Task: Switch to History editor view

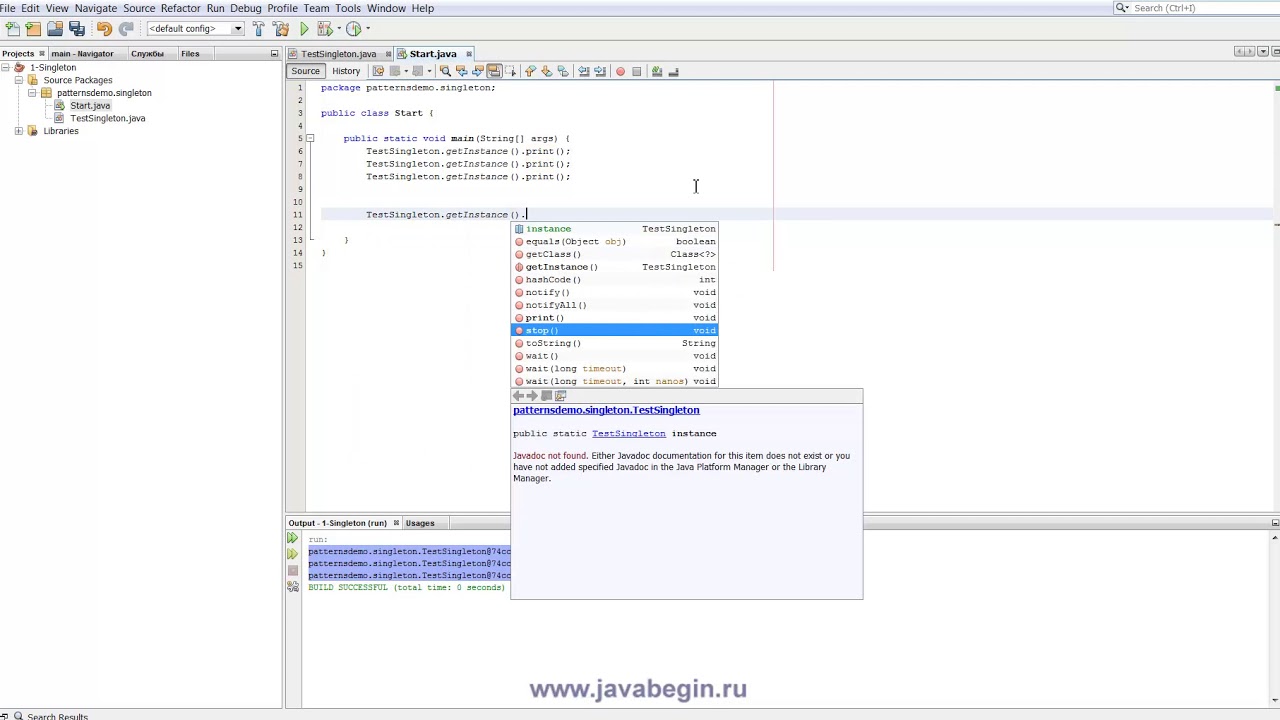Action: pos(346,71)
